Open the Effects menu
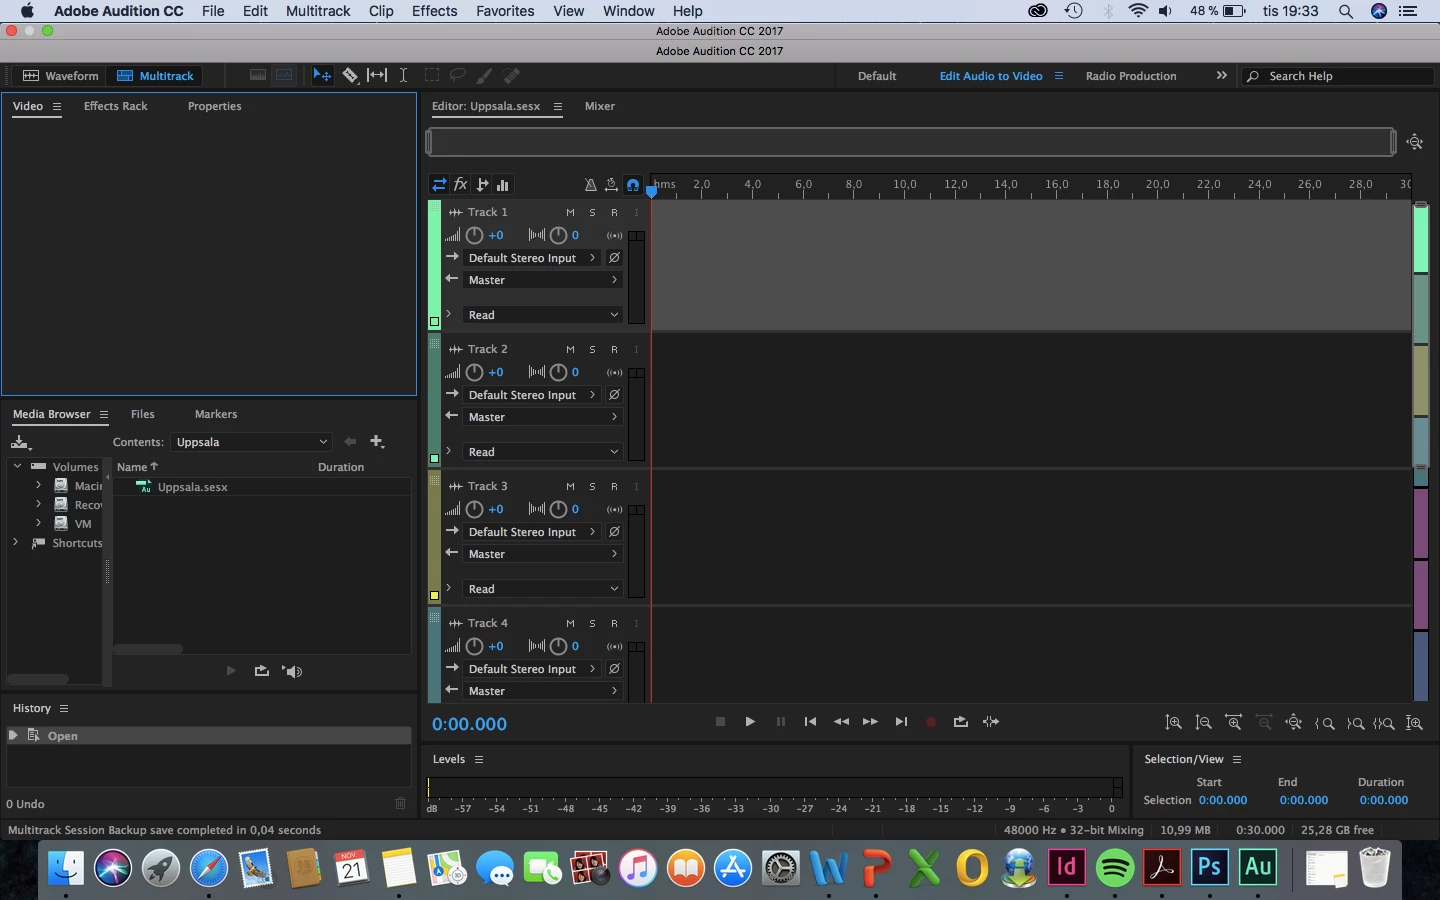Image resolution: width=1440 pixels, height=900 pixels. [435, 11]
